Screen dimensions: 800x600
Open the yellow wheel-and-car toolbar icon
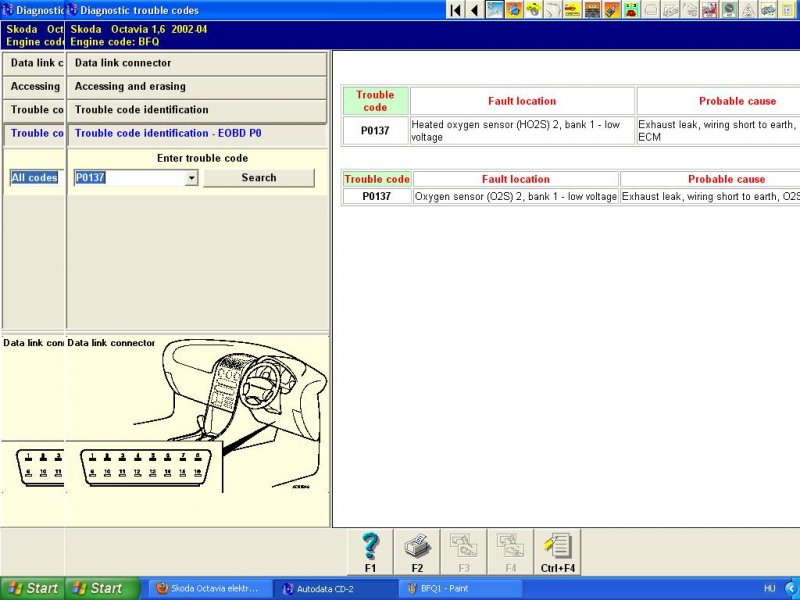point(534,10)
